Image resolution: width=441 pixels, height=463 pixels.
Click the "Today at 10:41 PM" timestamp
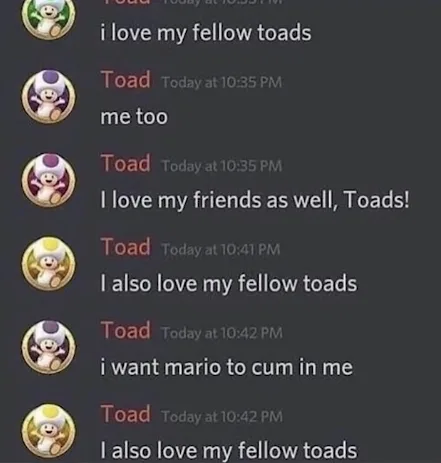point(221,249)
